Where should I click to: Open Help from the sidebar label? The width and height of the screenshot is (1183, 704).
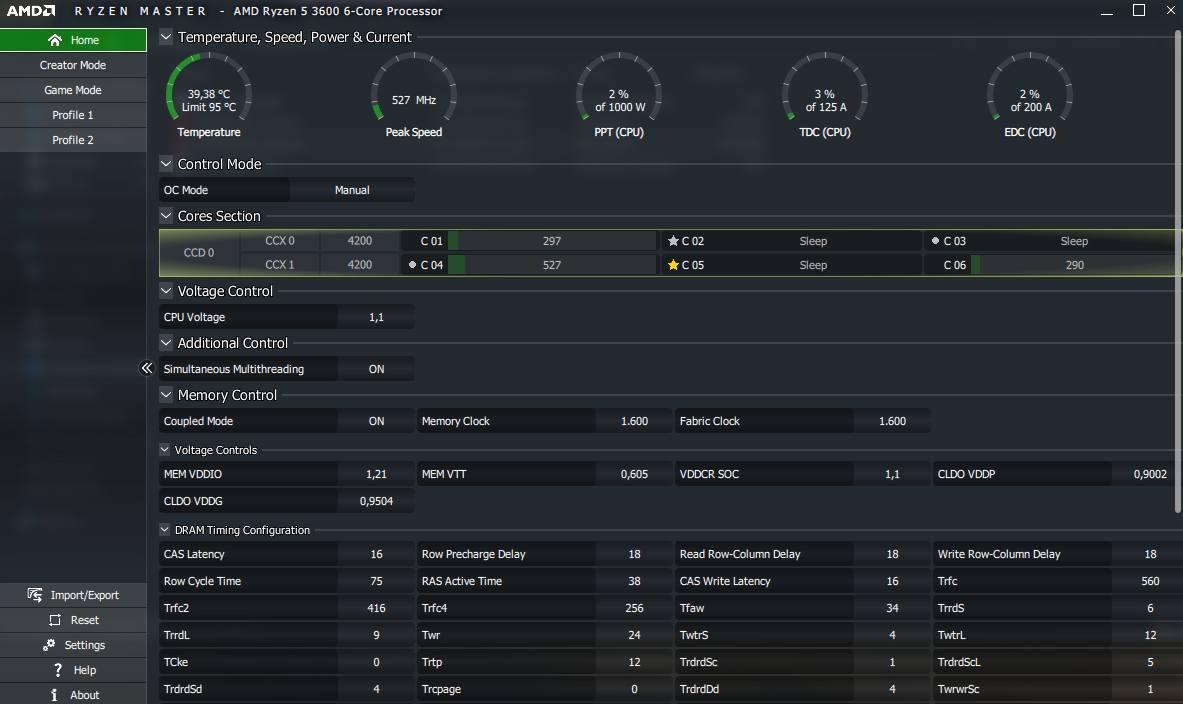click(84, 670)
